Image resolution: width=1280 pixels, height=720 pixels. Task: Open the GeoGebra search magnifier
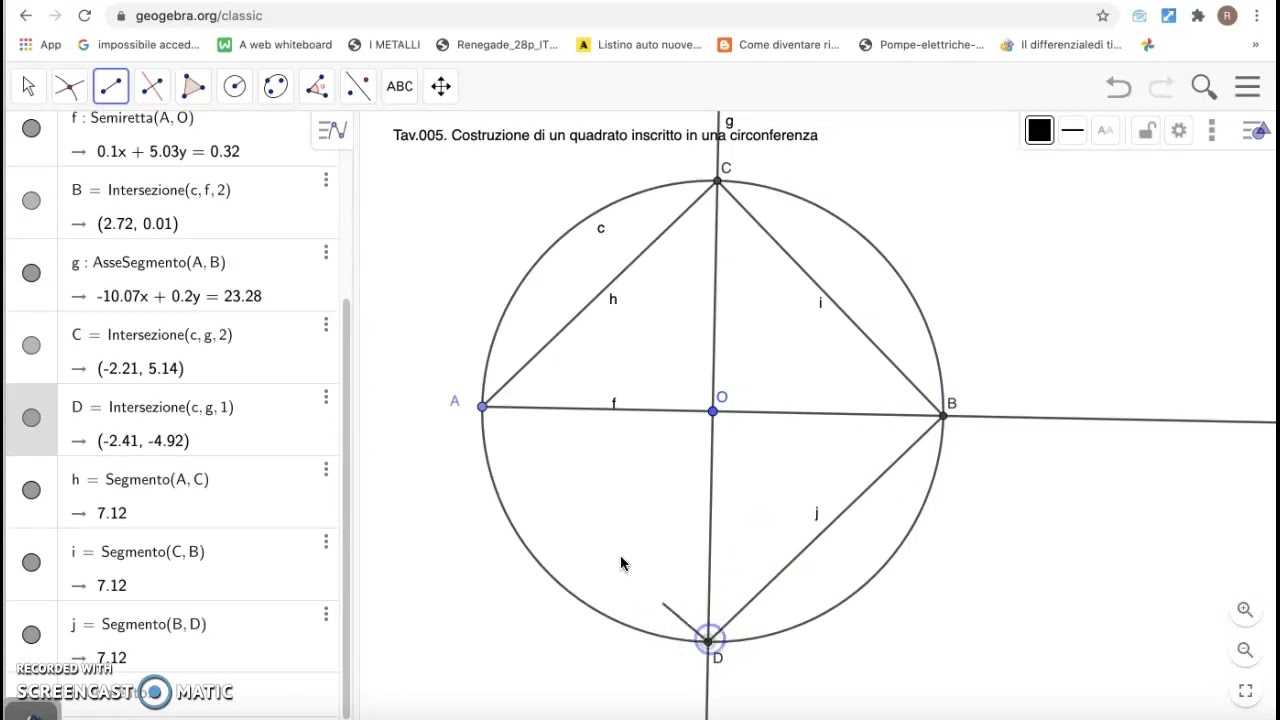(1204, 87)
